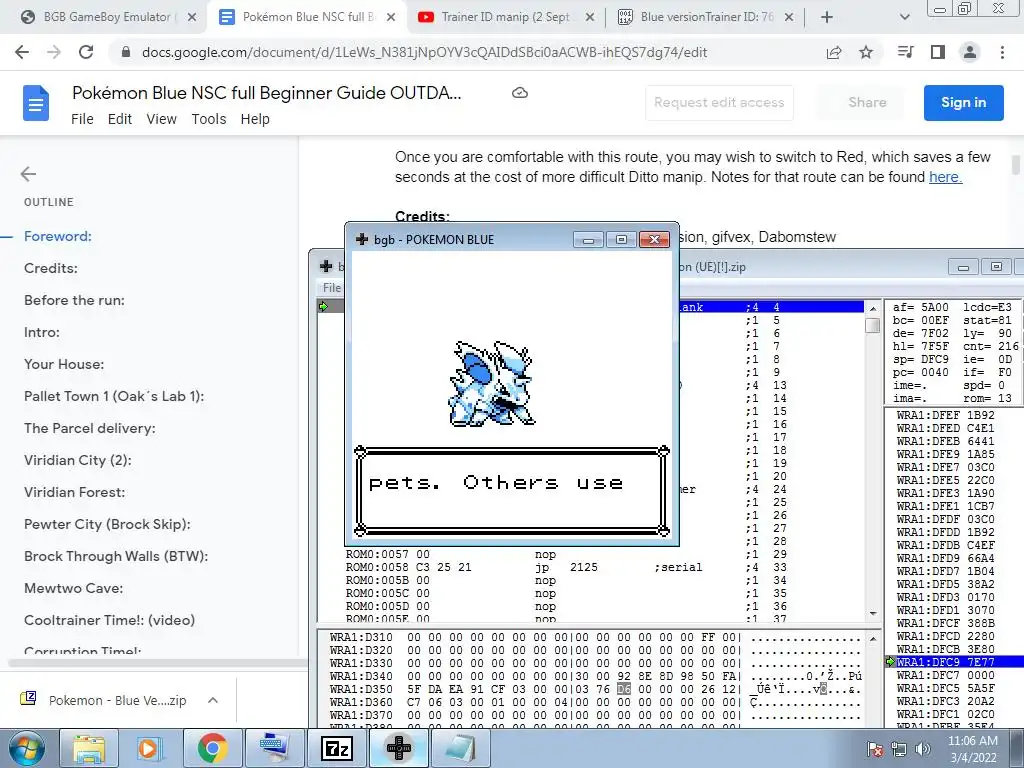Jump to Before the run outline heading

point(74,300)
